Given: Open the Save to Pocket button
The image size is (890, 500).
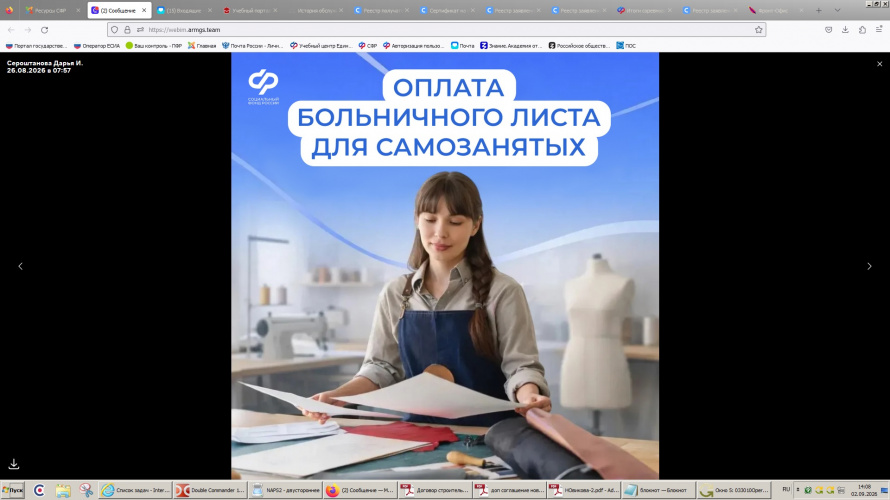Looking at the screenshot, I should coord(829,30).
